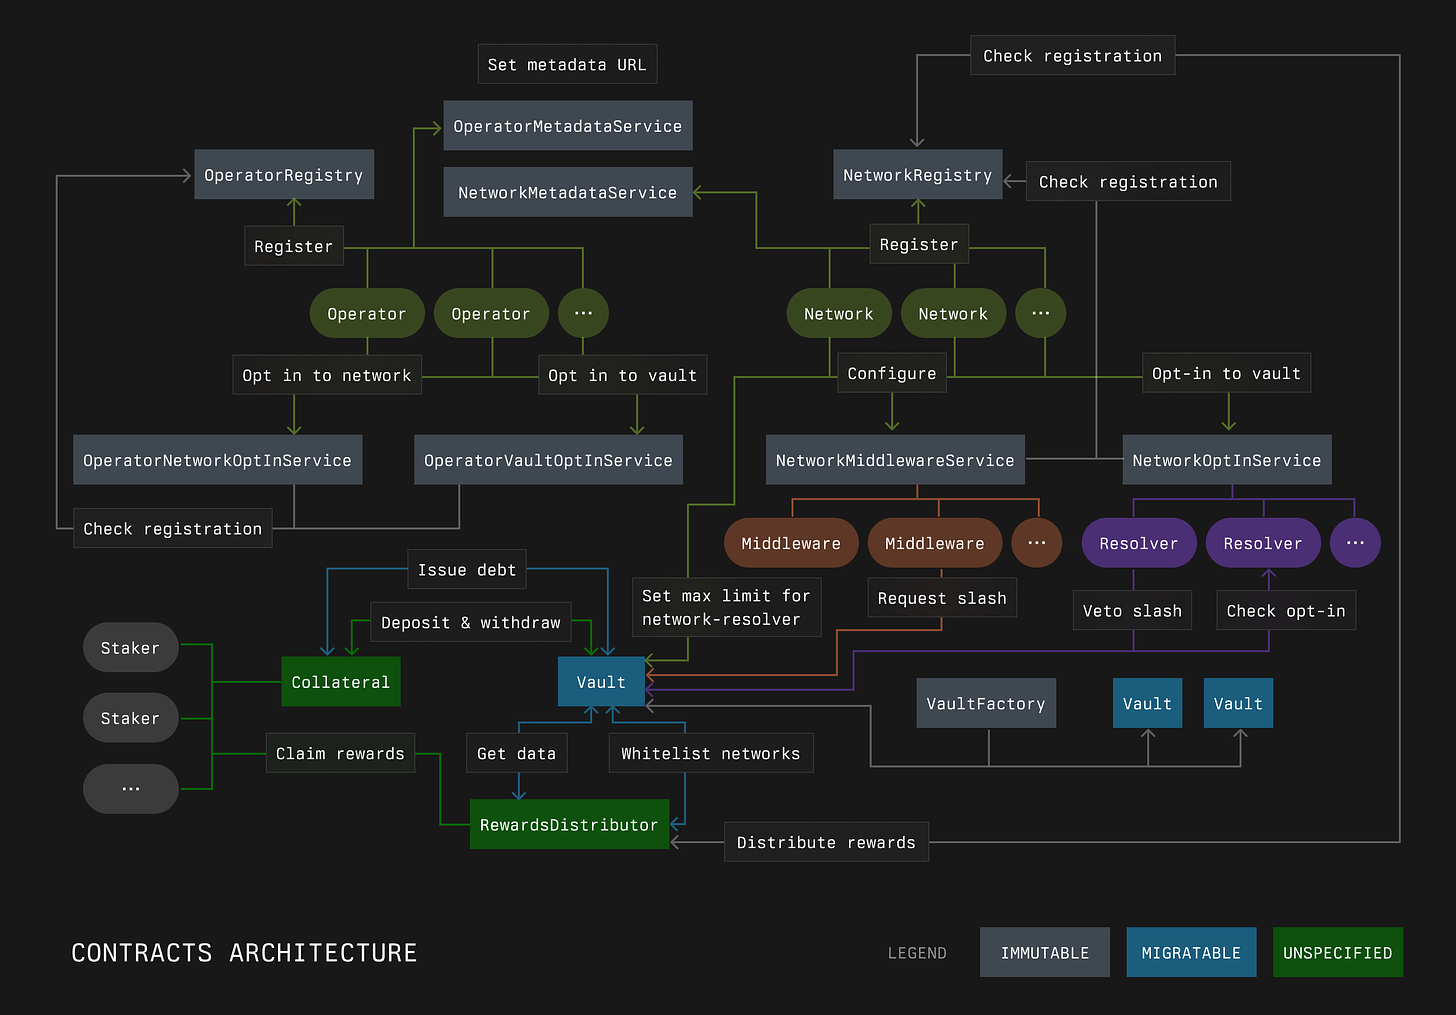Viewport: 1456px width, 1015px height.
Task: Select the Staker node beside Collateral
Action: click(131, 648)
